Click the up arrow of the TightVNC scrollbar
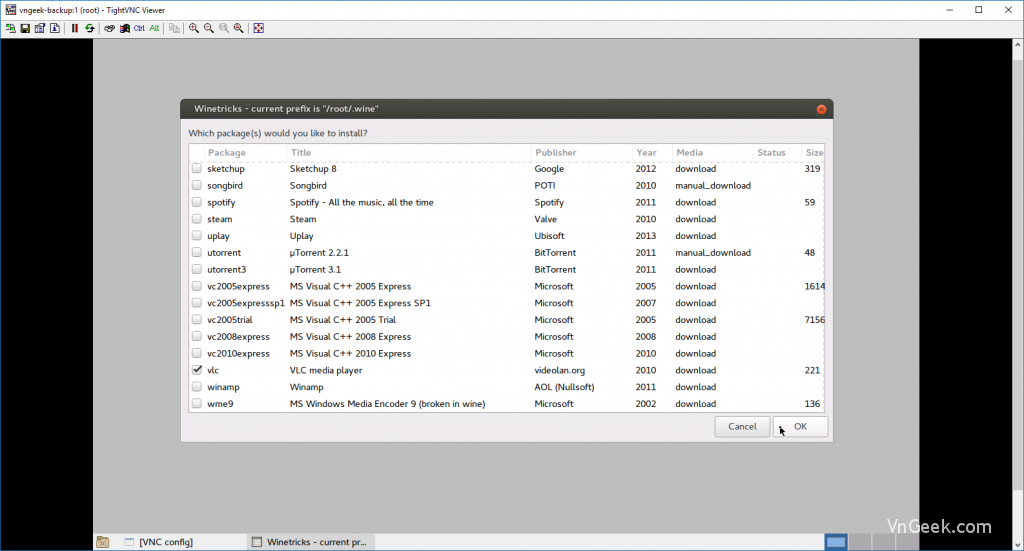Viewport: 1024px width, 551px height. pyautogui.click(x=1017, y=44)
